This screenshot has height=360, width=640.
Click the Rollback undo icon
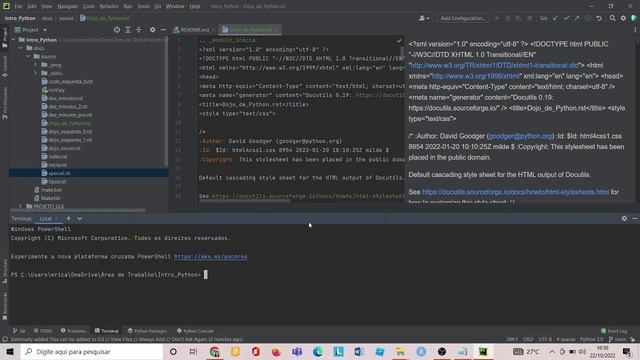(x=599, y=18)
